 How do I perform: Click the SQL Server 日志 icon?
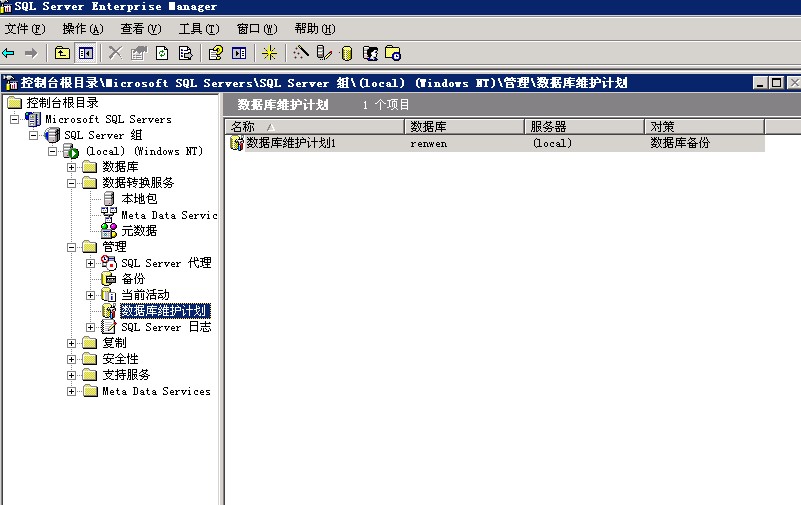[109, 327]
